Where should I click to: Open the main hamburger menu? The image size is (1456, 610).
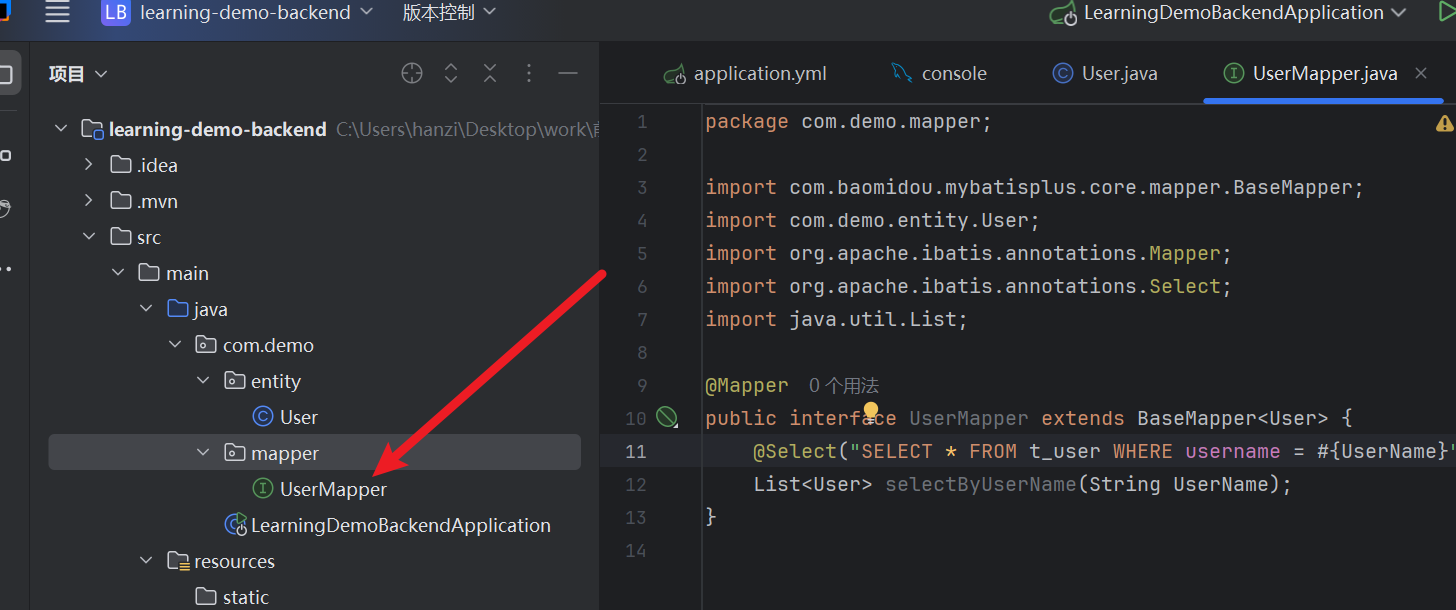(x=58, y=13)
